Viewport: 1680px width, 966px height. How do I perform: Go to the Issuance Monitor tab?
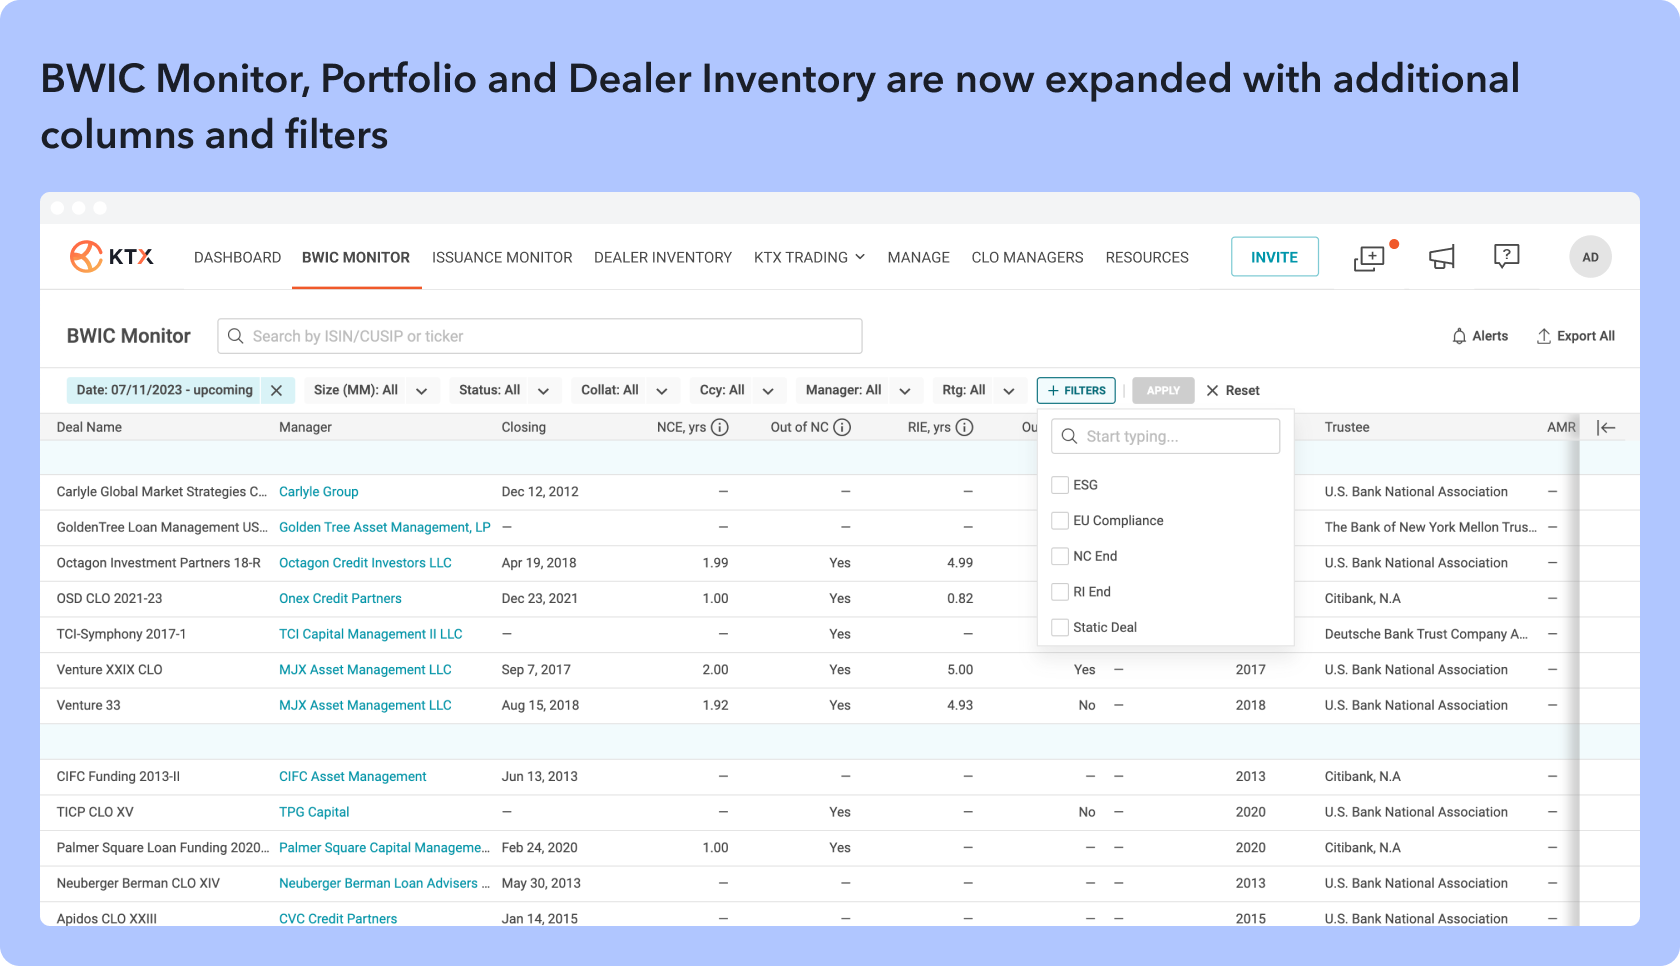[x=502, y=258]
